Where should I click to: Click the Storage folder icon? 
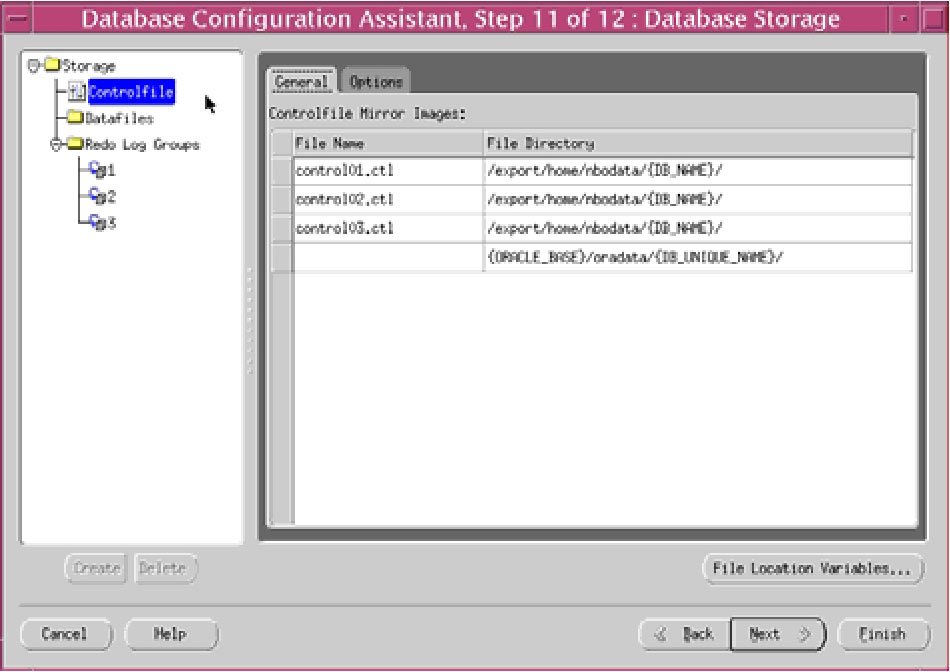(x=52, y=64)
